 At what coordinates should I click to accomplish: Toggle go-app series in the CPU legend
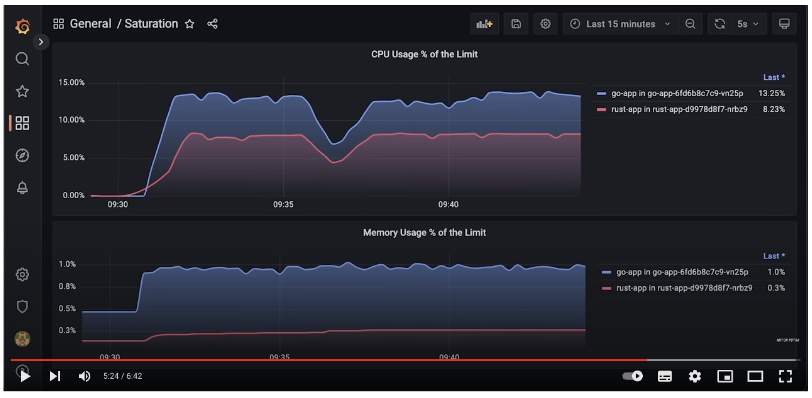[677, 93]
